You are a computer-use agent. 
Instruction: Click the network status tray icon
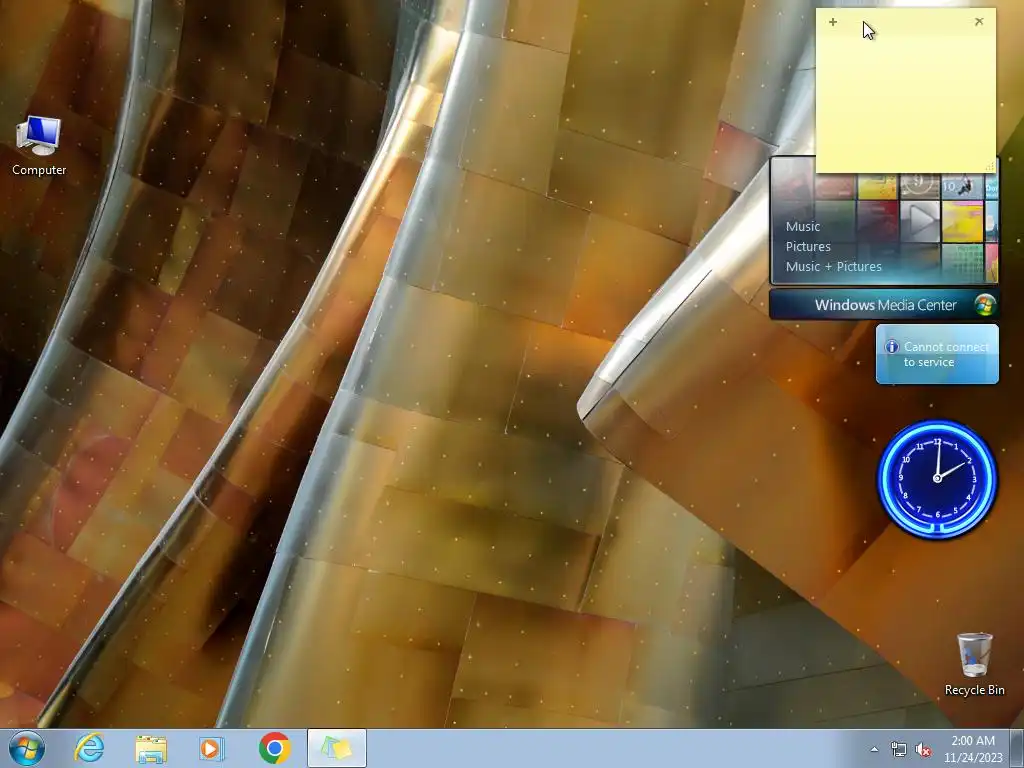[x=899, y=750]
